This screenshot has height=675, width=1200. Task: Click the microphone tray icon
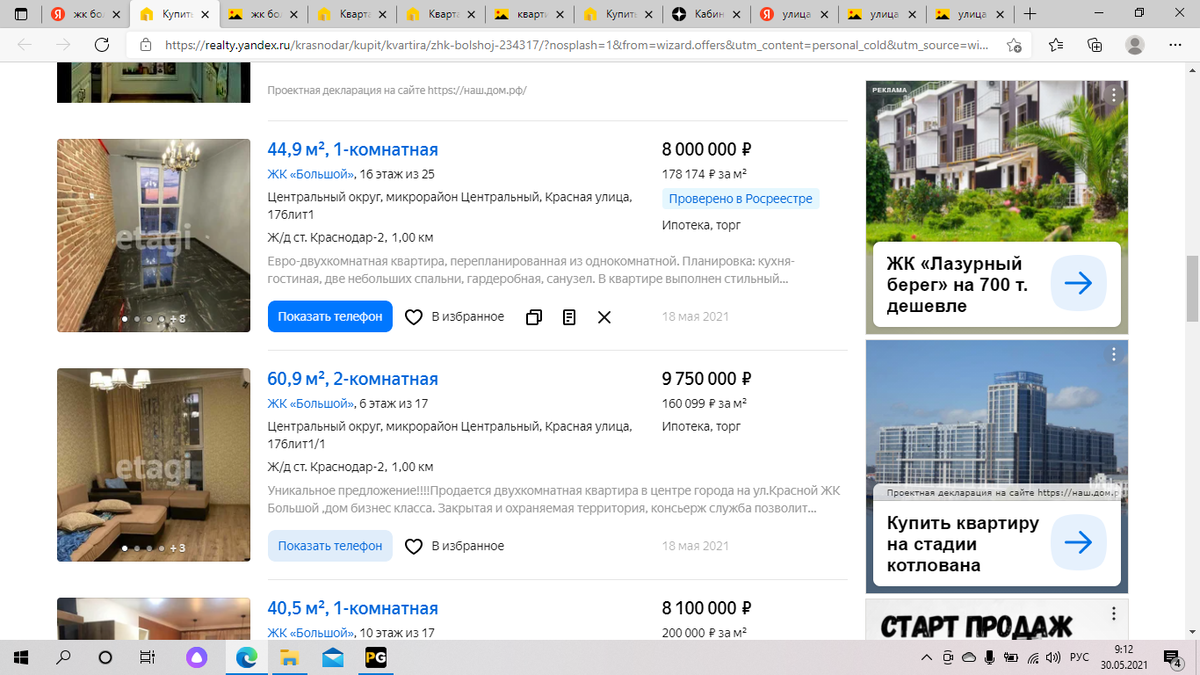[989, 657]
